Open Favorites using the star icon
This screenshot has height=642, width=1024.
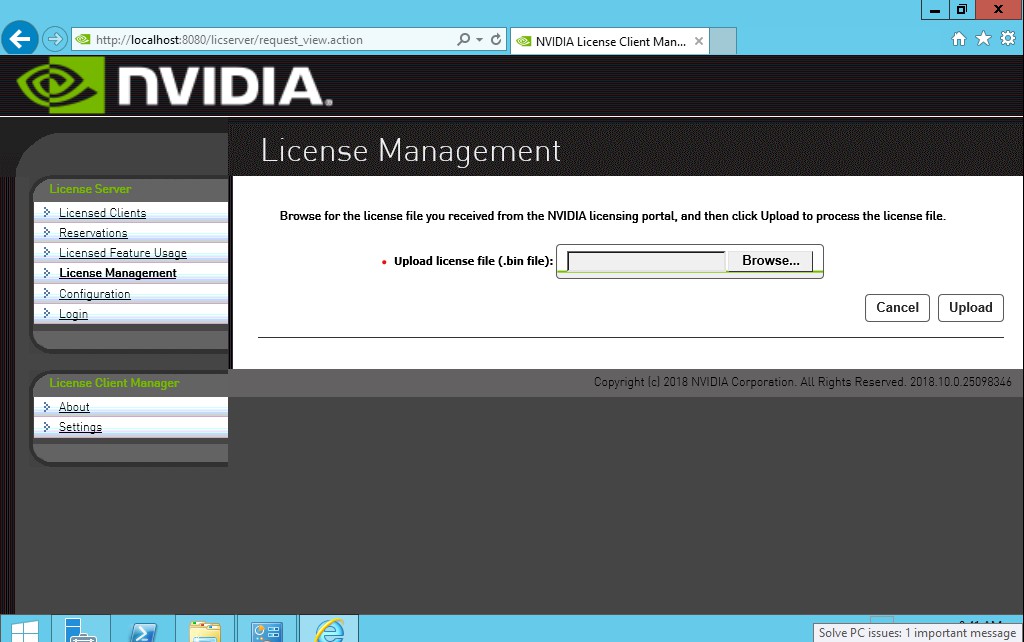coord(983,39)
